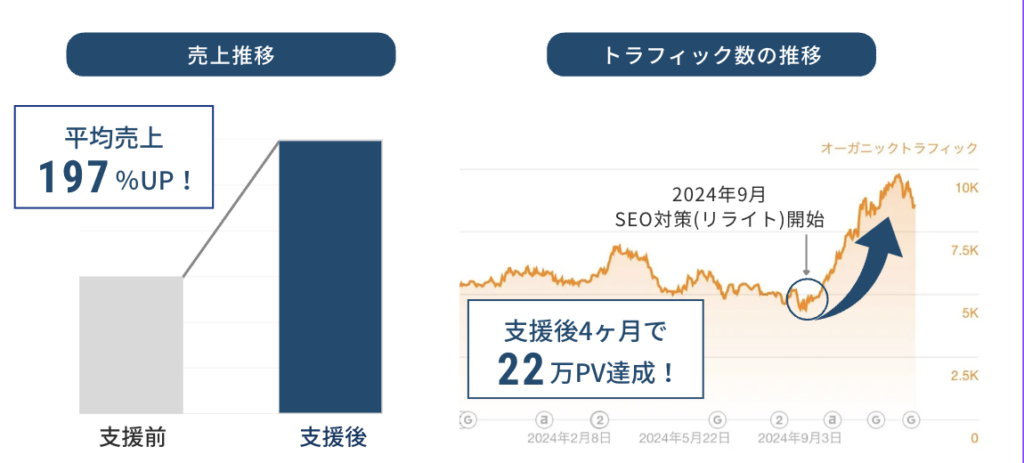This screenshot has width=1024, height=463.
Task: Click the first 'a' marker left of 2024年2月8日
Action: click(x=545, y=418)
